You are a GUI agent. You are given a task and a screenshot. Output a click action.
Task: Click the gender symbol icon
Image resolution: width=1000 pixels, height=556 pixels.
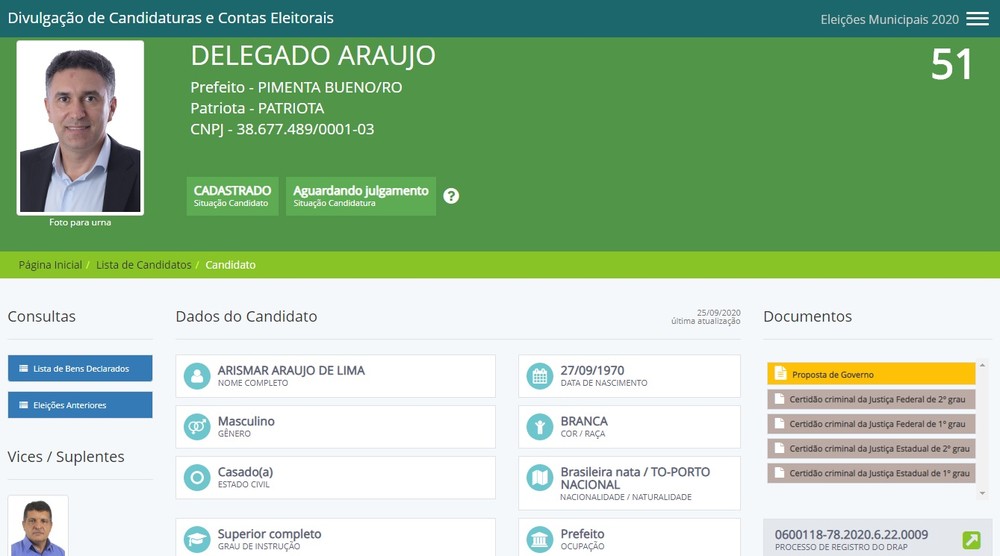click(x=197, y=427)
